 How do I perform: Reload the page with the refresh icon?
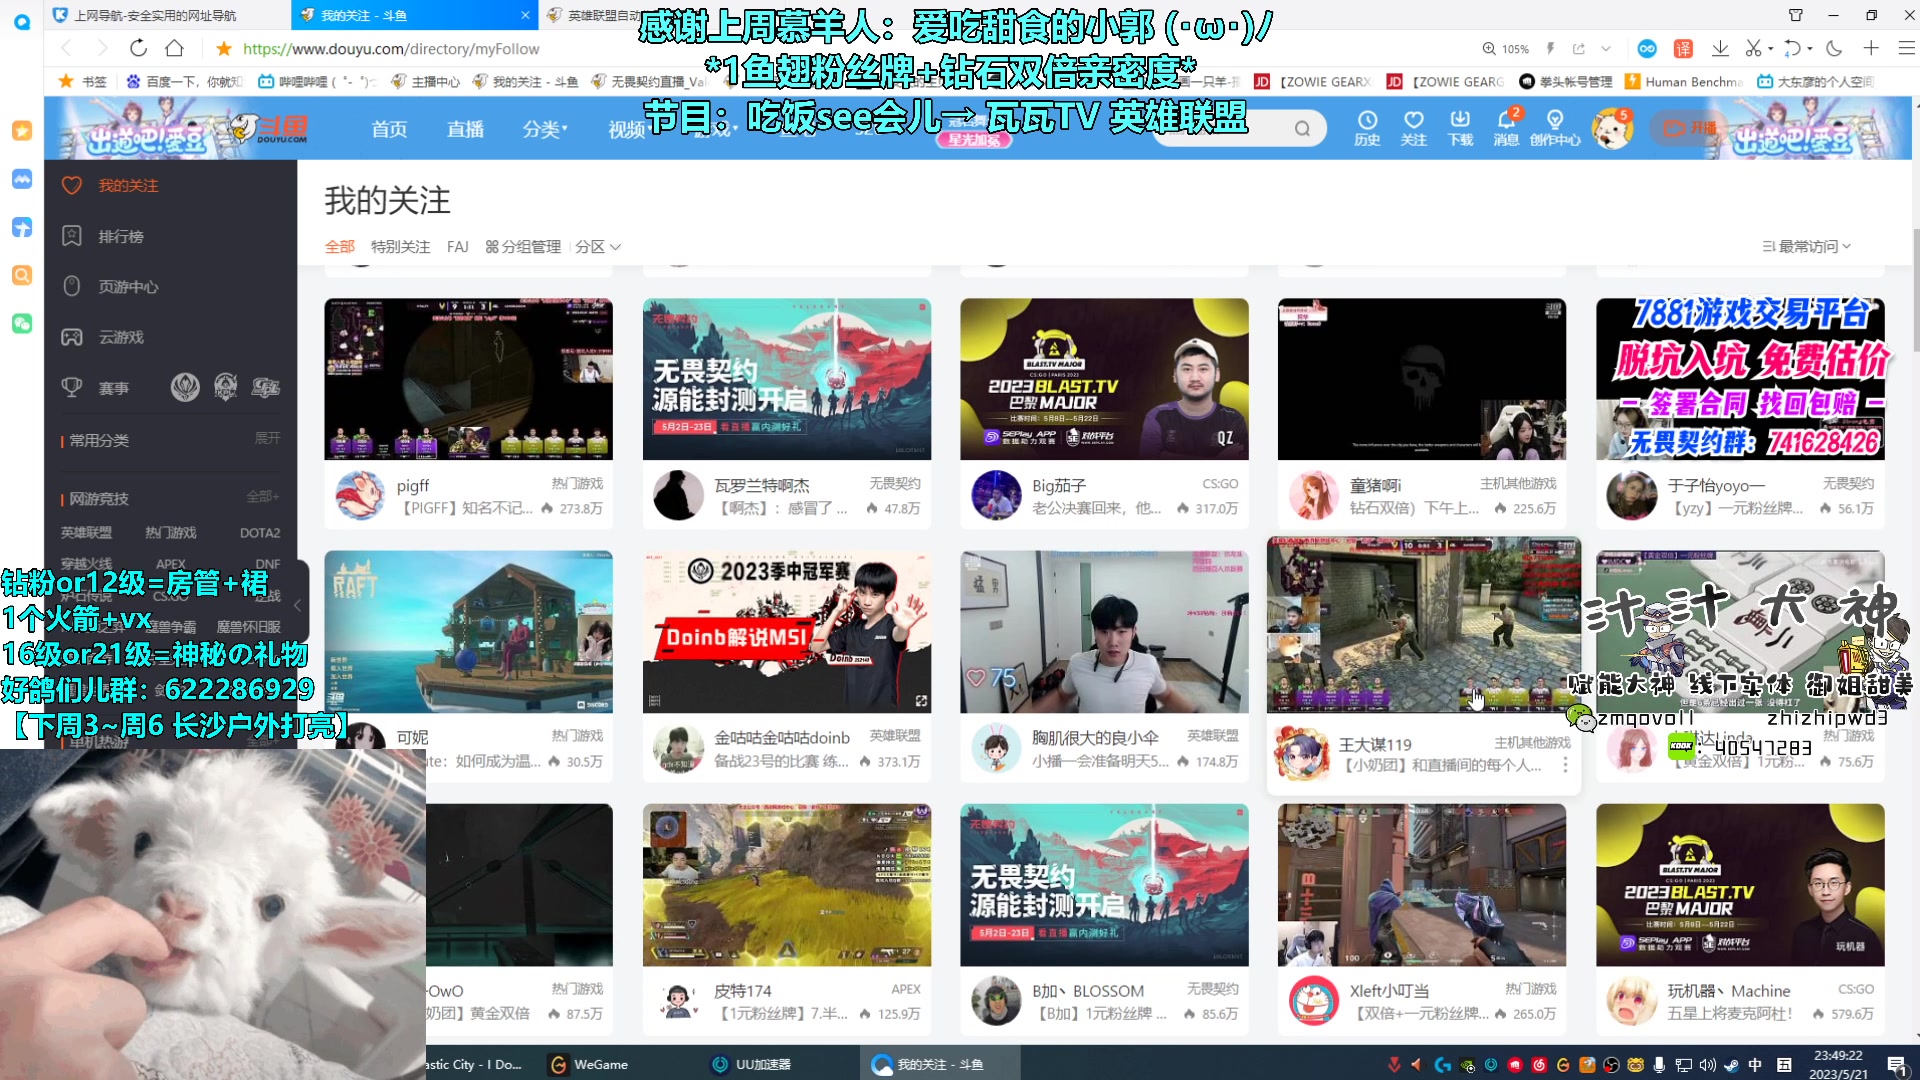pyautogui.click(x=138, y=48)
